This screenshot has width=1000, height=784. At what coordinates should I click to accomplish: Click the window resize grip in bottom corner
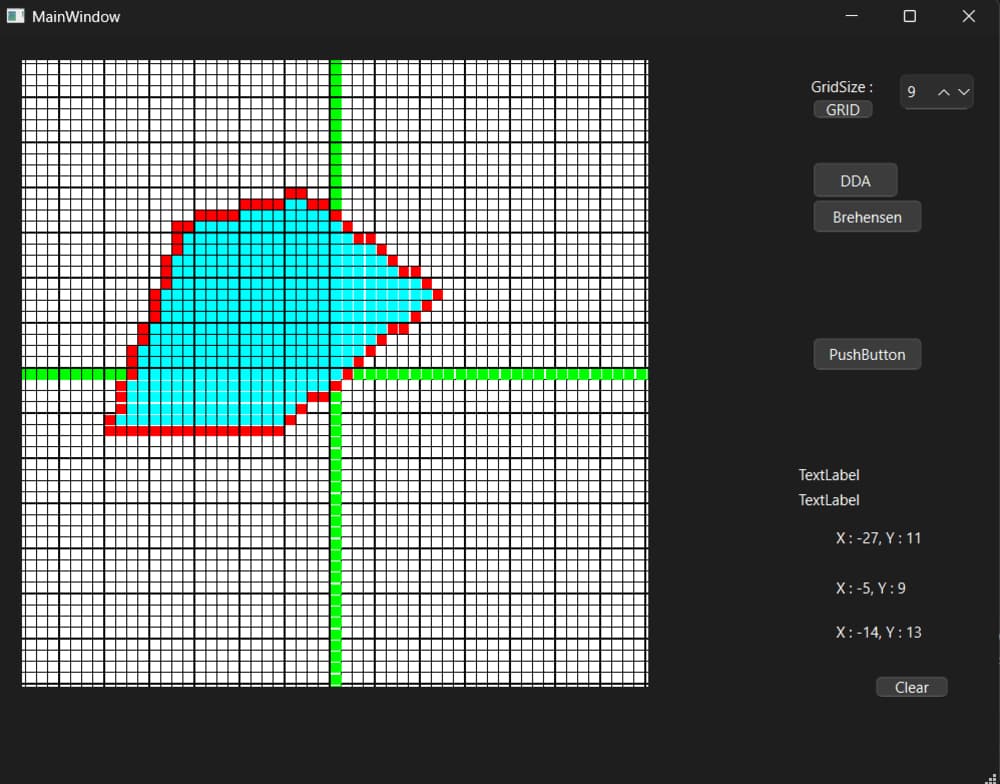992,777
